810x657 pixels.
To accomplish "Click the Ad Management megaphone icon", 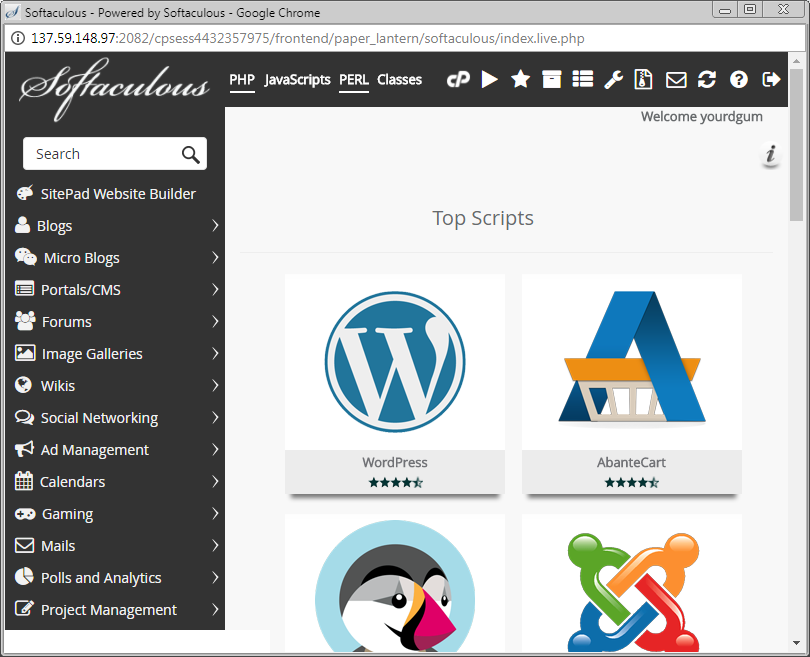I will [x=24, y=449].
